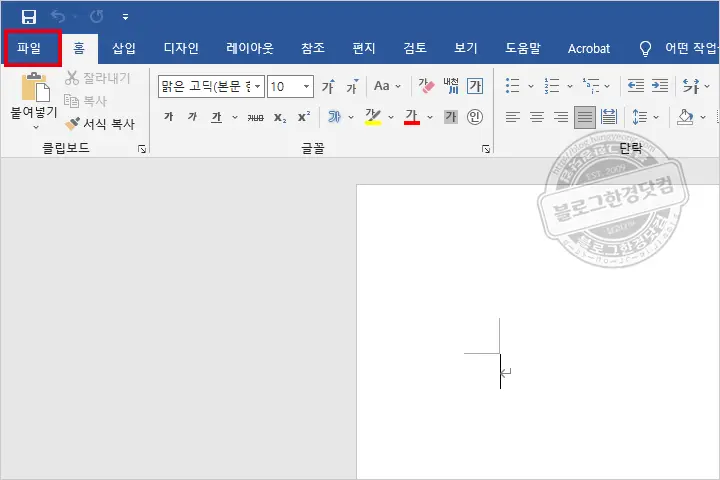This screenshot has height=480, width=720.
Task: Open the 삽입 ribbon tab
Action: tap(124, 48)
